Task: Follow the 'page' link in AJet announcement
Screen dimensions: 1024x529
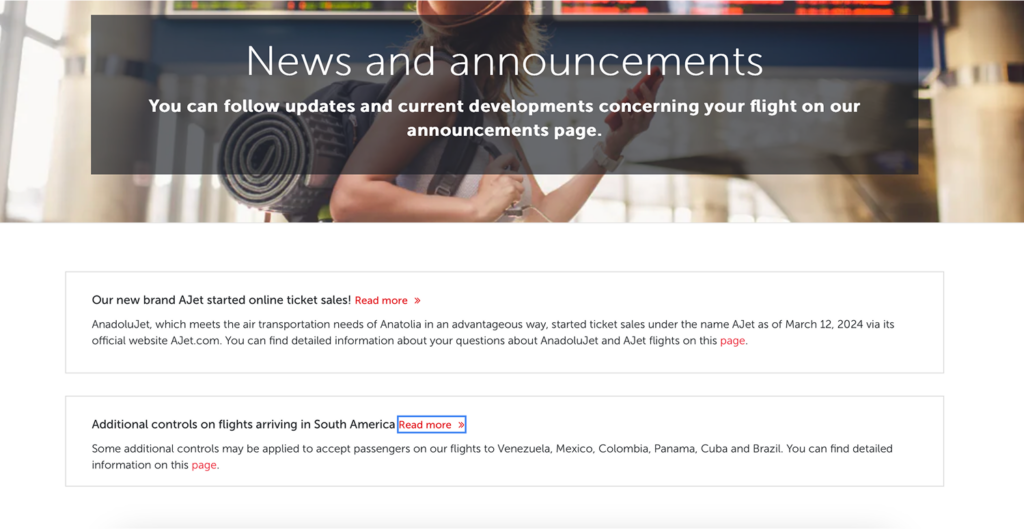Action: (732, 340)
